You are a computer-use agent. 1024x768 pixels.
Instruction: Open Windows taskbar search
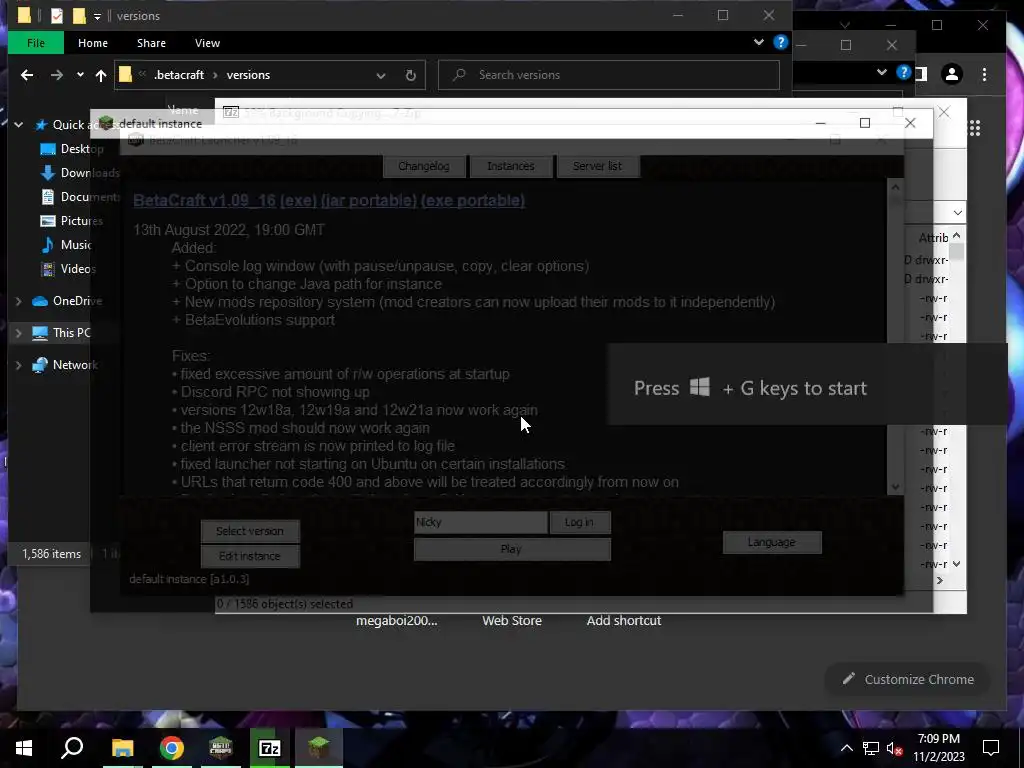(x=72, y=748)
